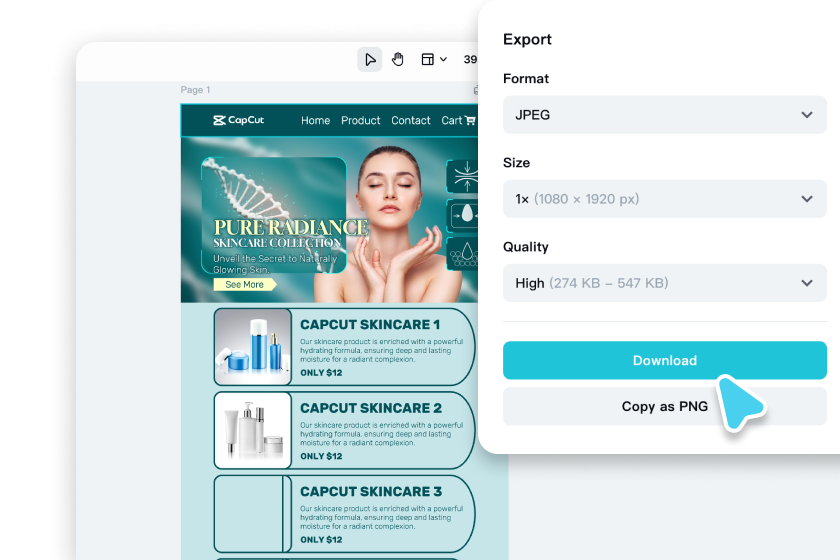
Task: Select the white skincare bottles thumbnail
Action: [x=253, y=430]
